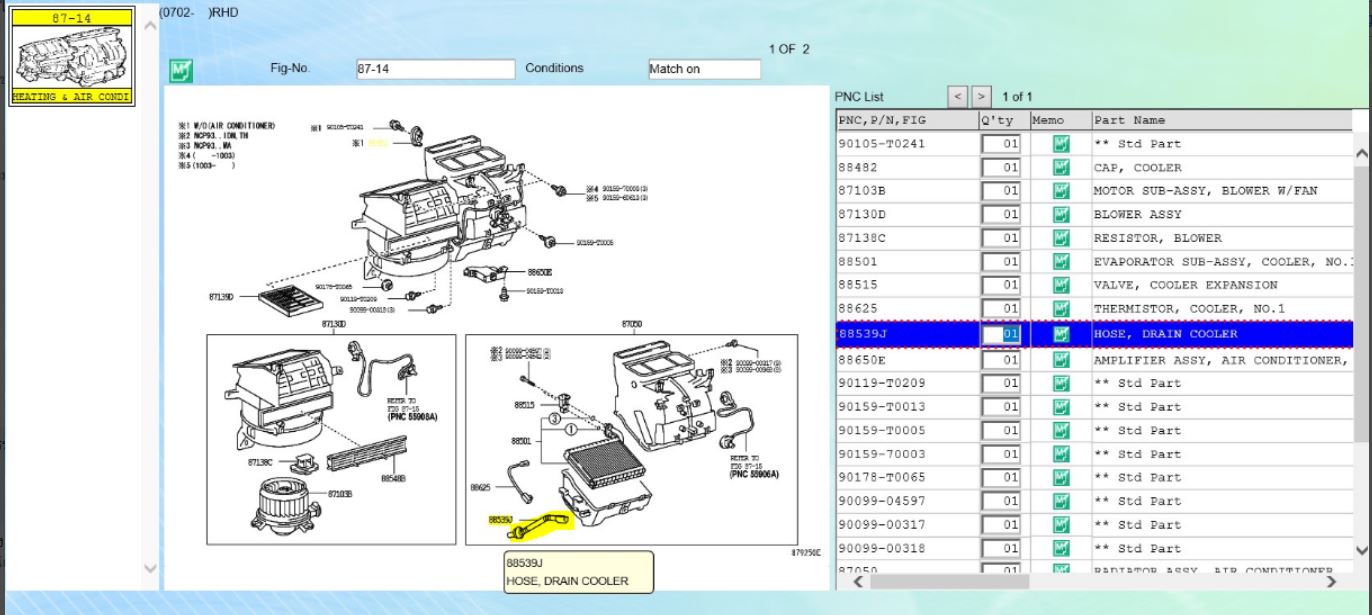
Task: Go to next PNC list page
Action: 982,97
